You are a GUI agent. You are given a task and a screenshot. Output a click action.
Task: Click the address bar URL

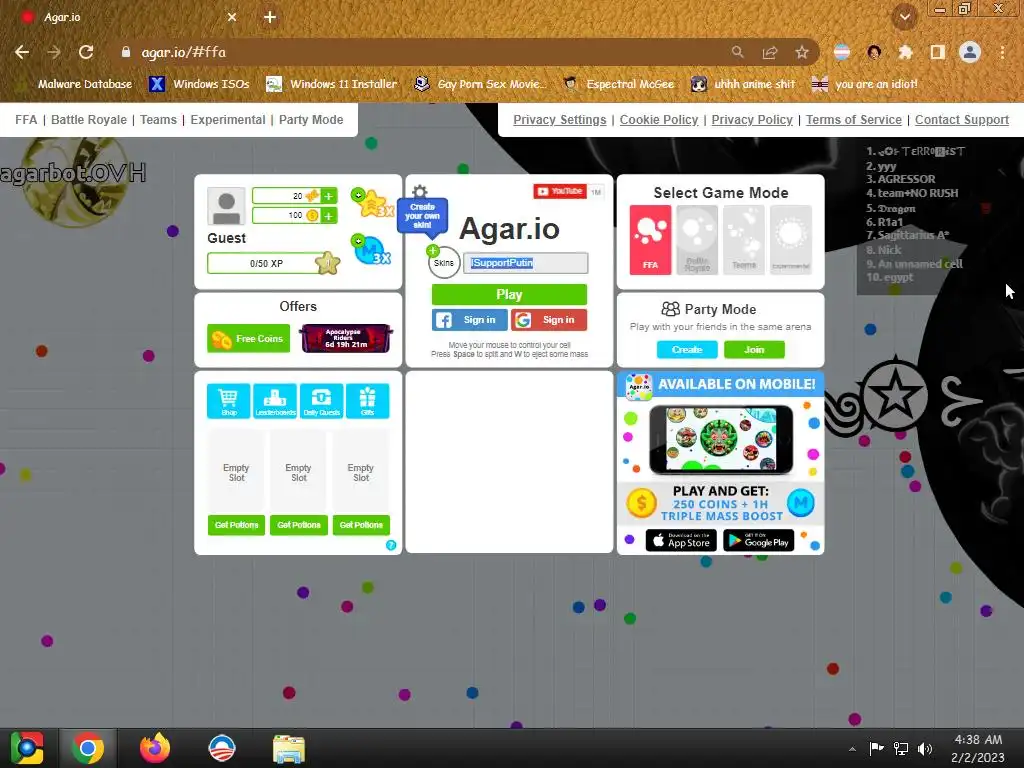(183, 52)
